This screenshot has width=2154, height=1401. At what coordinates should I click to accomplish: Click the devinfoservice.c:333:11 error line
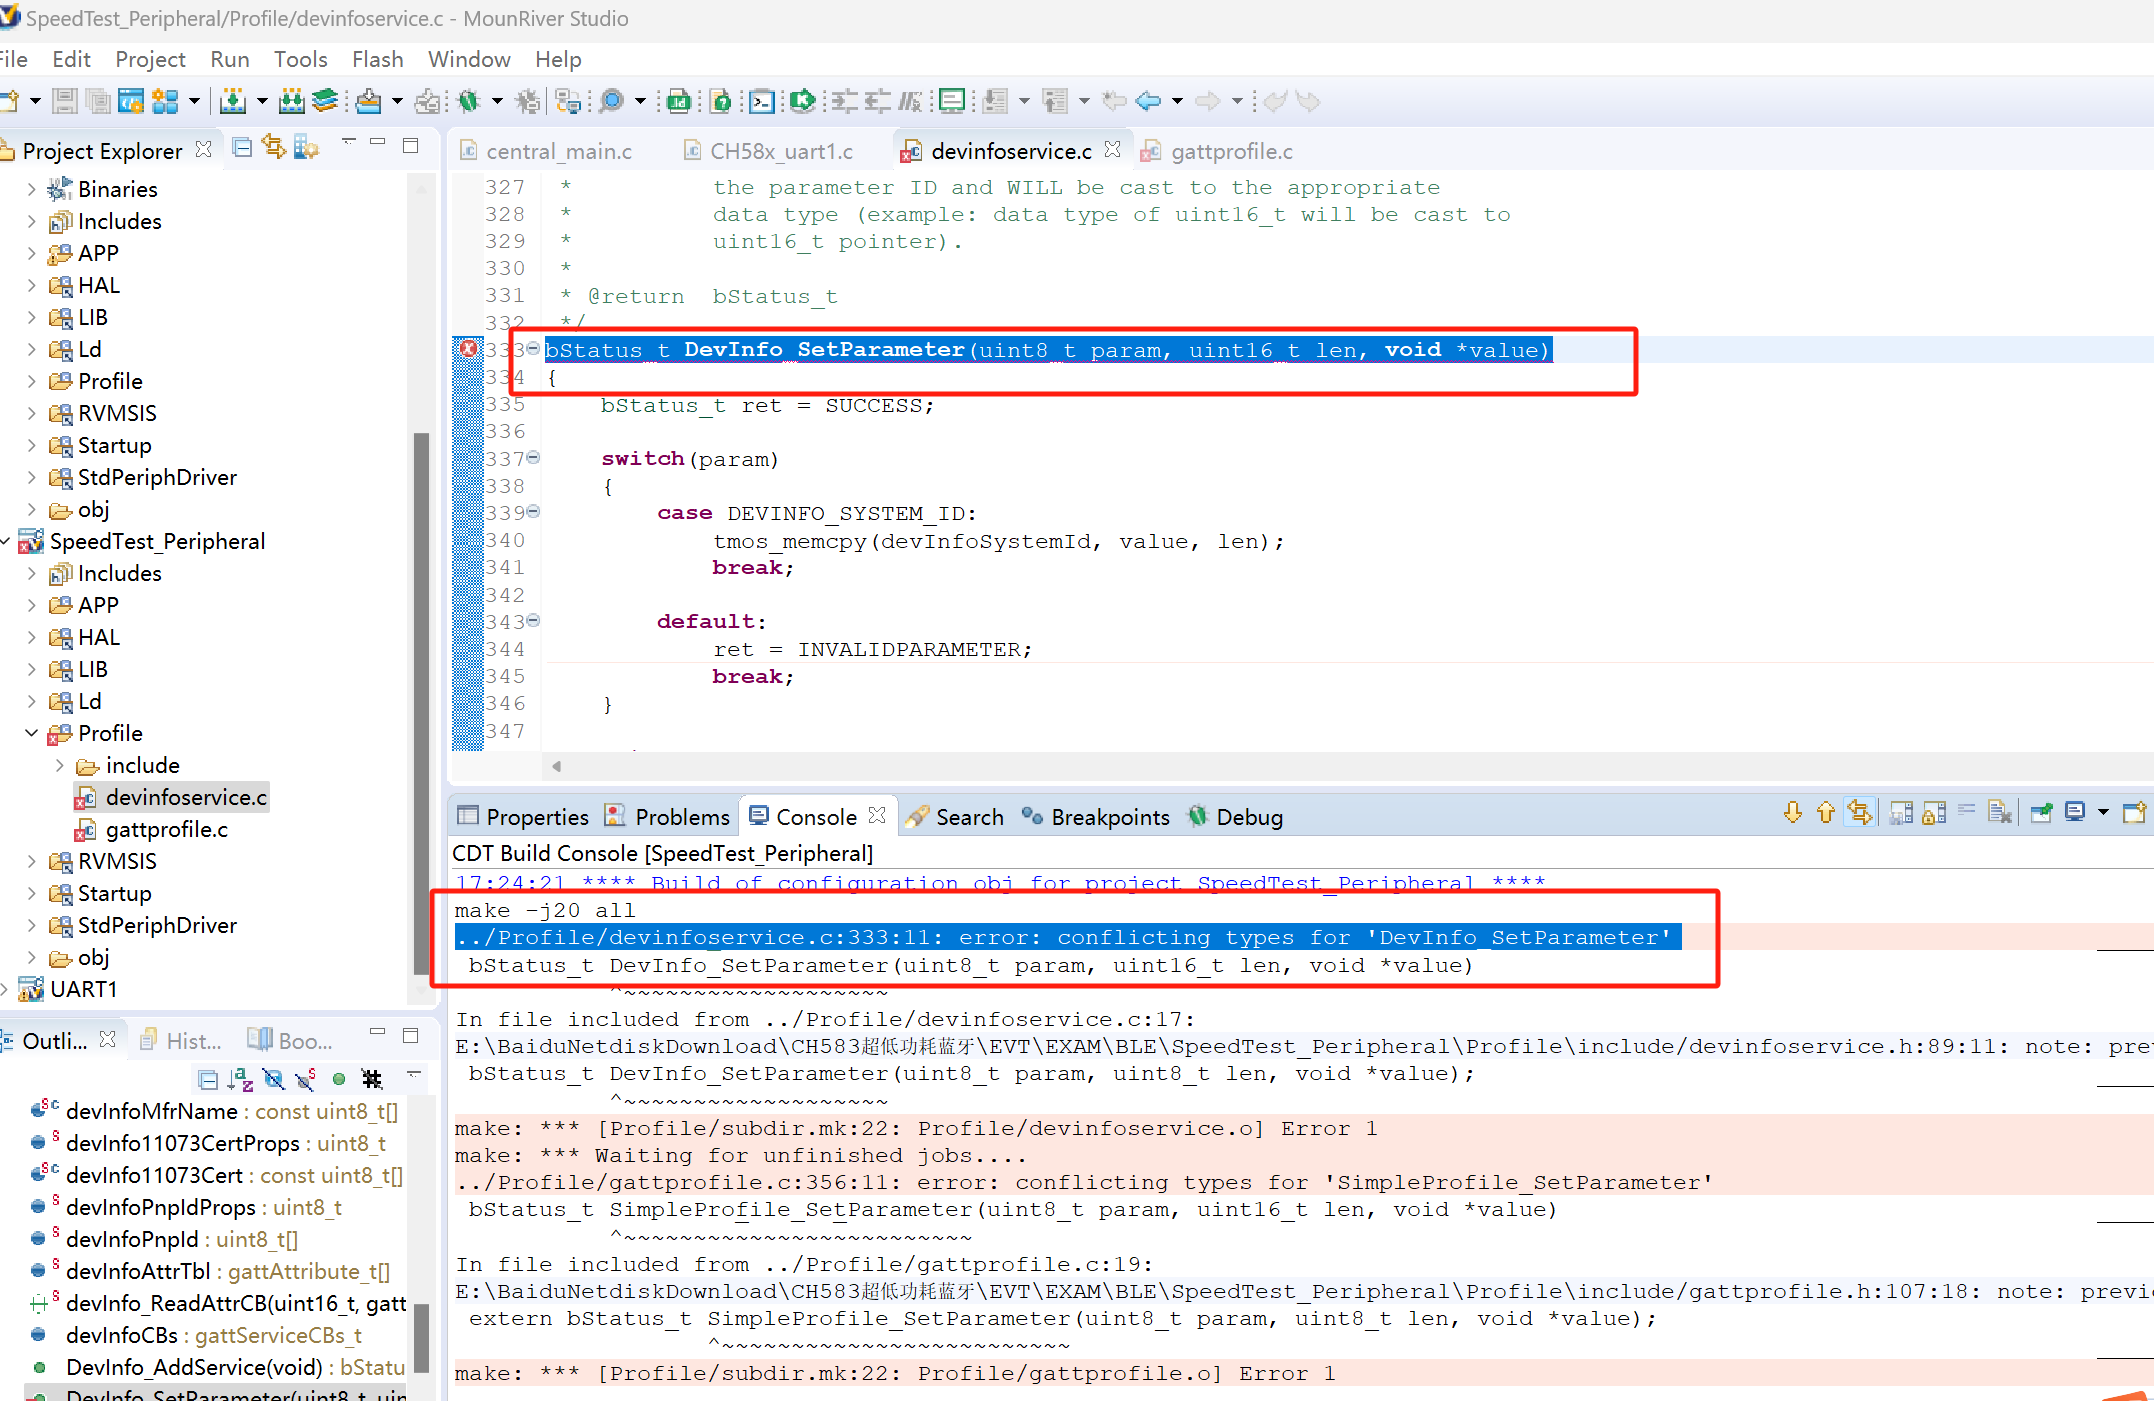click(x=1066, y=938)
